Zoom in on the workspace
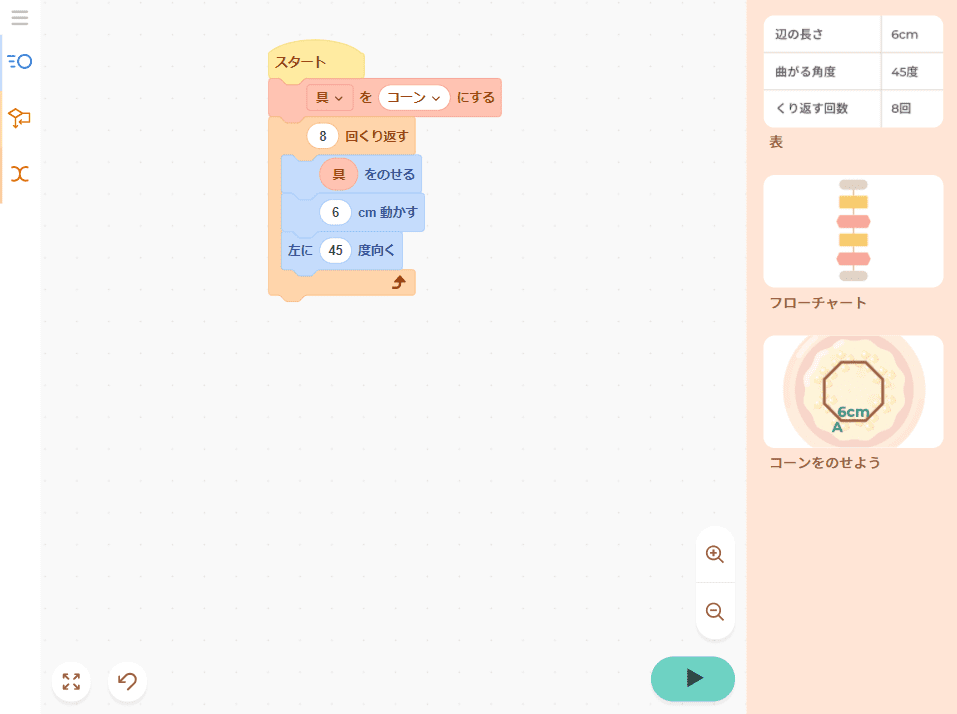Viewport: 957px width, 714px height. [x=715, y=554]
